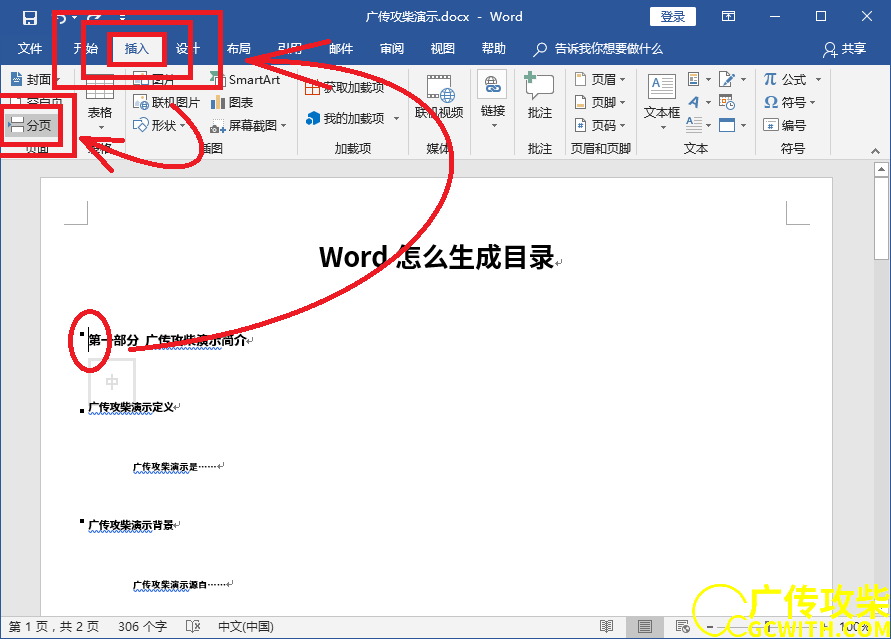Switch to Web Layout view
The image size is (891, 639).
click(x=682, y=627)
